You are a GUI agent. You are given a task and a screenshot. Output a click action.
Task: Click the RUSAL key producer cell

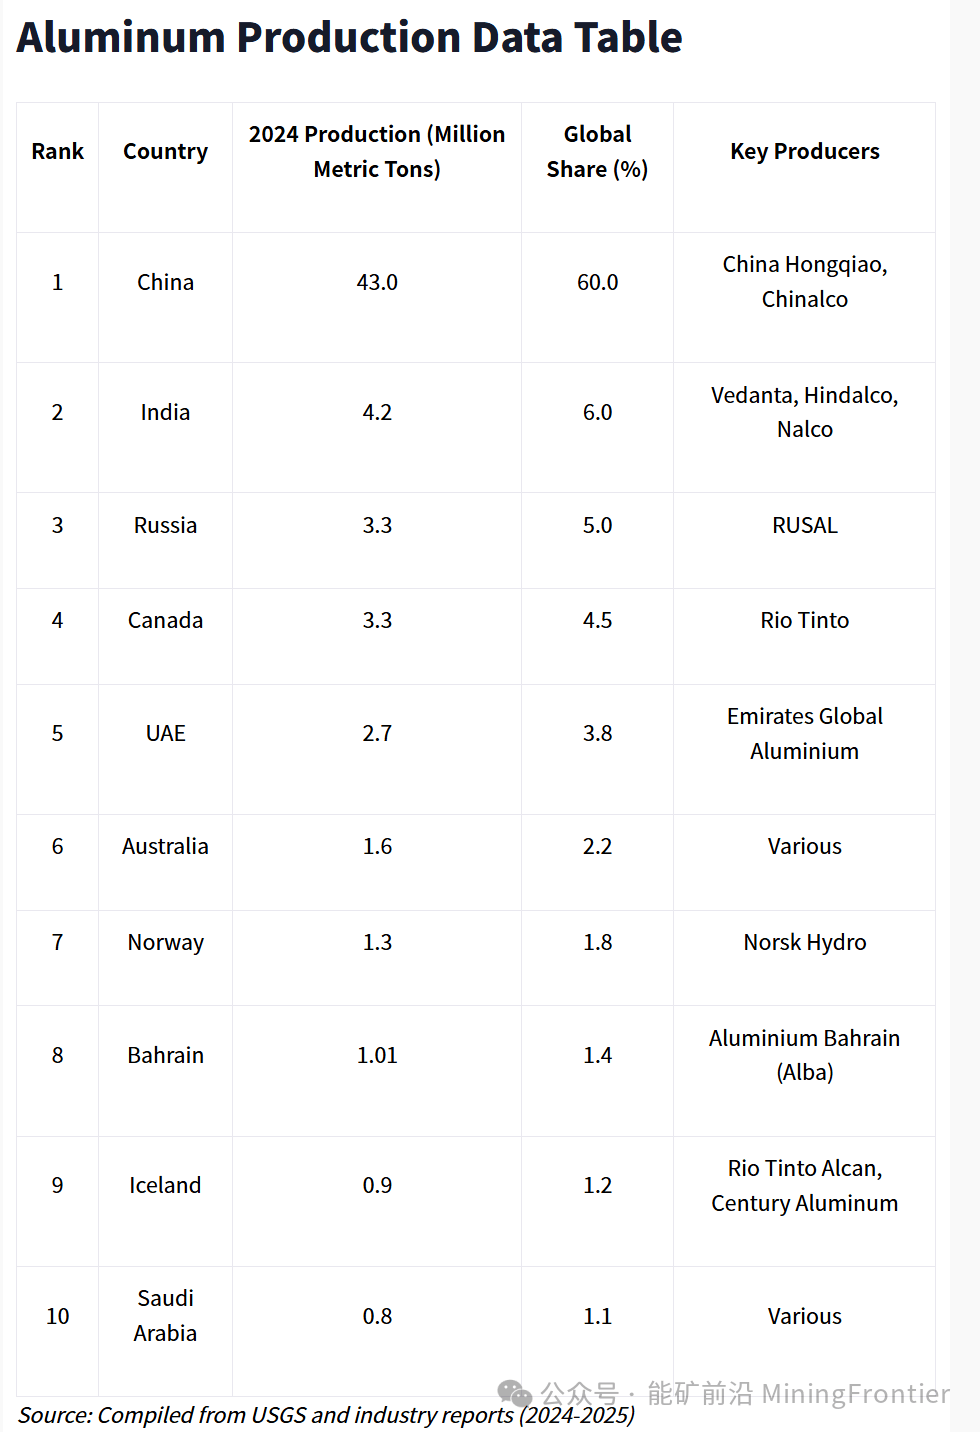point(804,526)
